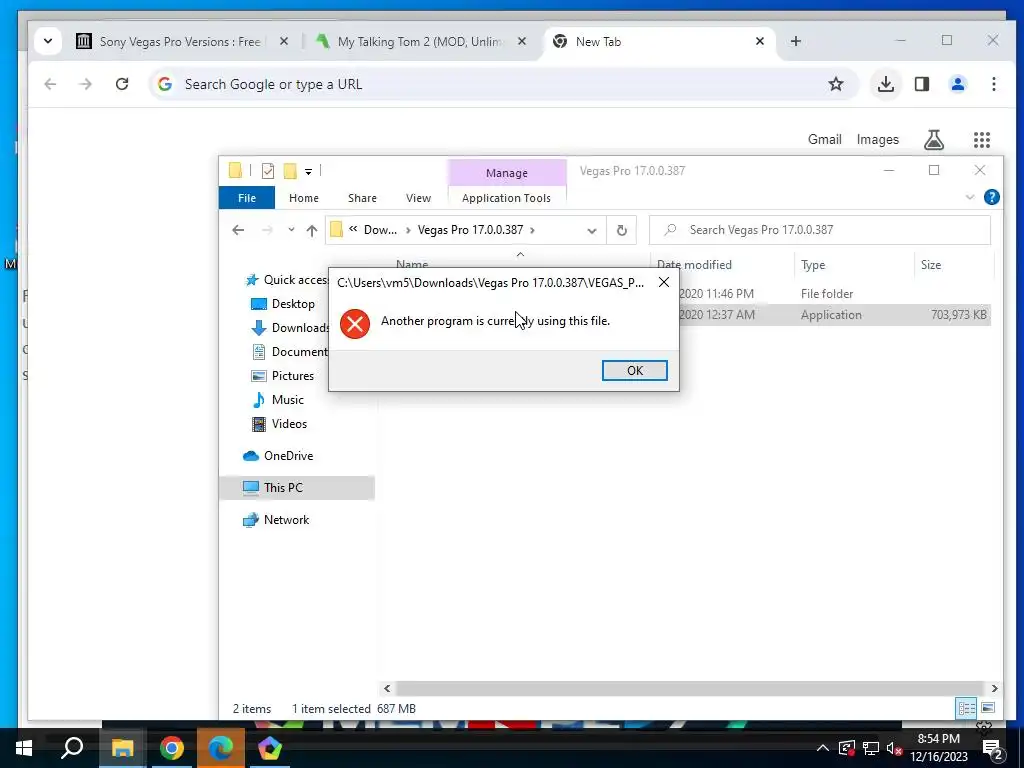Click Vegas Pro 17.0.0.387 breadcrumb
This screenshot has height=768, width=1024.
click(x=470, y=230)
